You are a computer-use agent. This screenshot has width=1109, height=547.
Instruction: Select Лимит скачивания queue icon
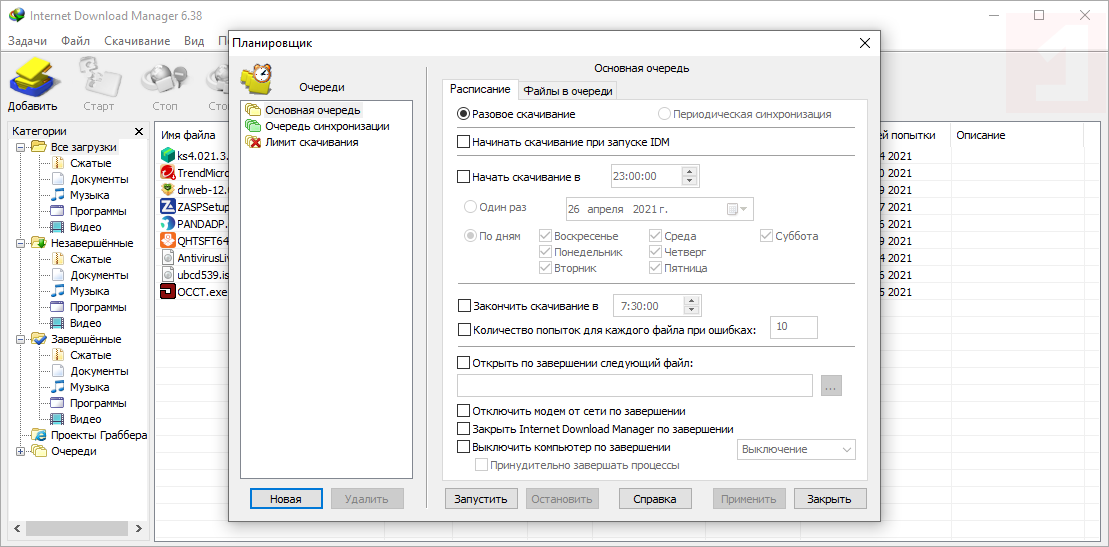coord(252,142)
